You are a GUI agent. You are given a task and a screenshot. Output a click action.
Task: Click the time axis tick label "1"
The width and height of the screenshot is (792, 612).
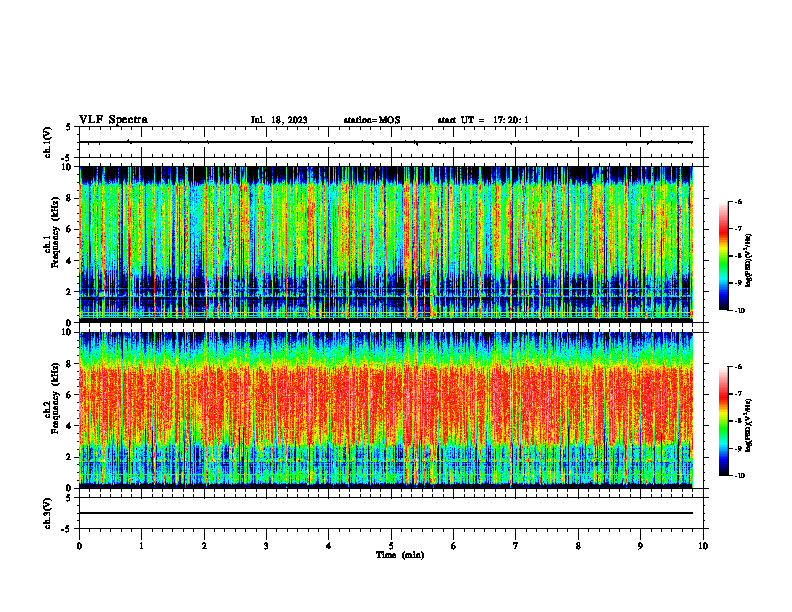141,546
